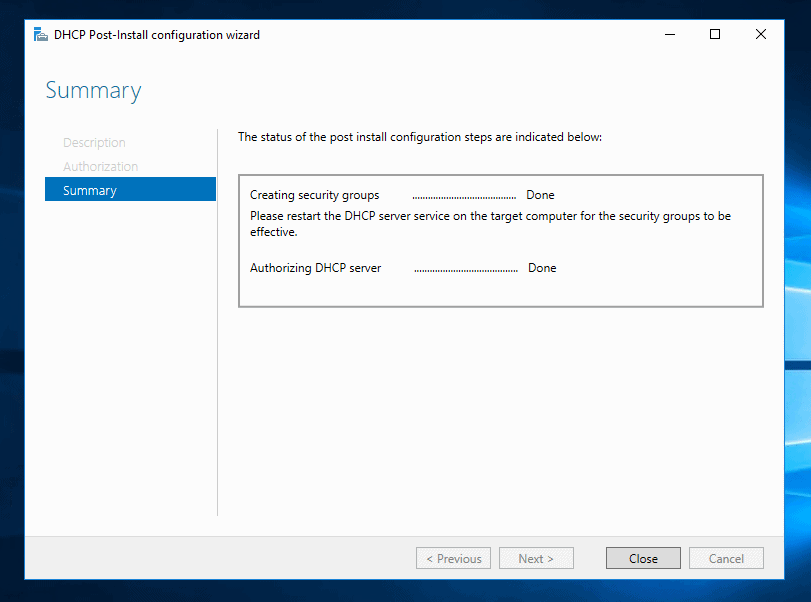This screenshot has width=811, height=602.
Task: Select the Authorization step in the sidebar
Action: (101, 166)
